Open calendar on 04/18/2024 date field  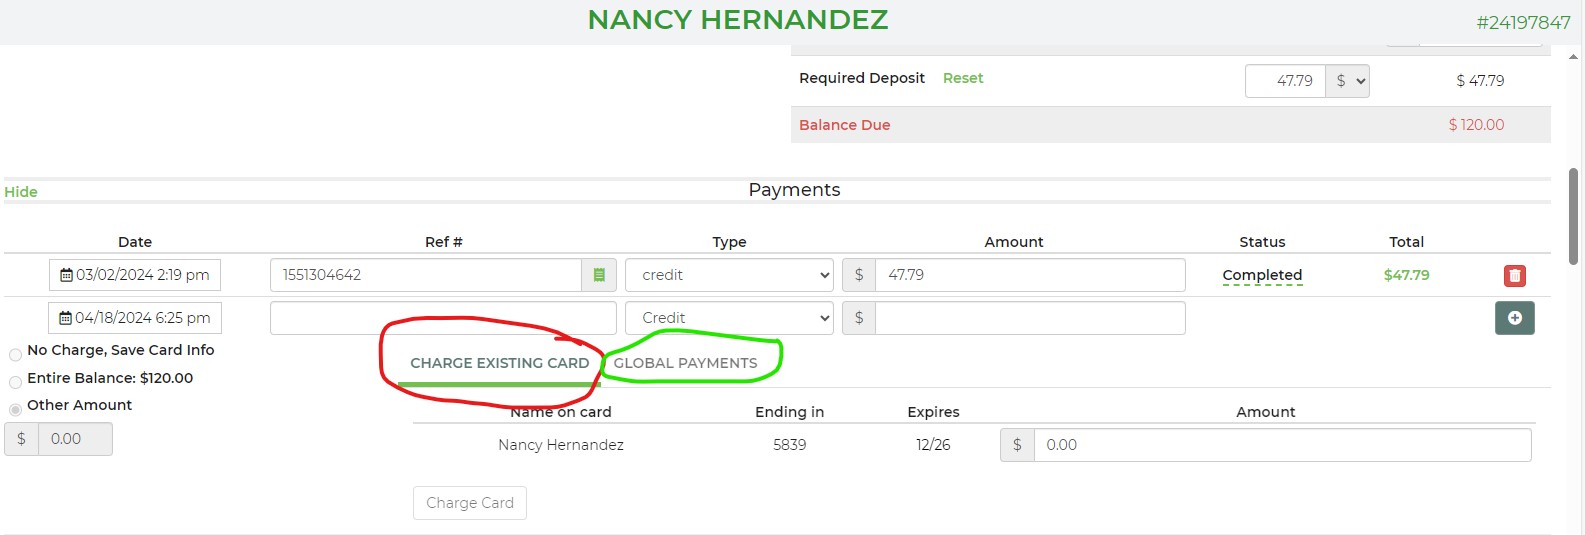tap(66, 318)
